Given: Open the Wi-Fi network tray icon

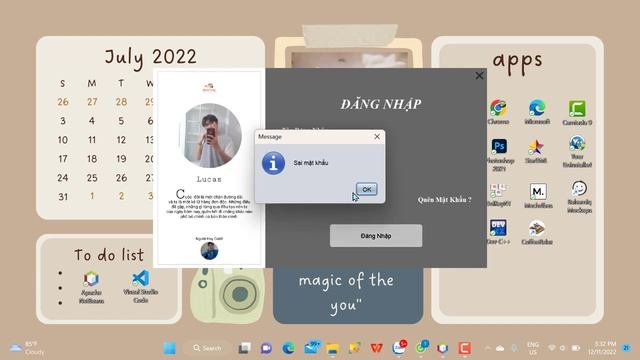Looking at the screenshot, I should [552, 348].
